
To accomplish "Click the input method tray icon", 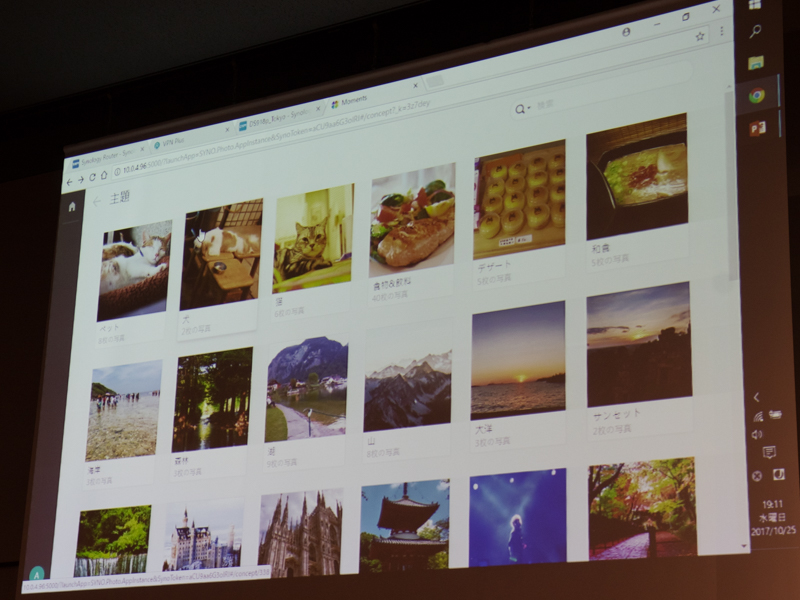I will tap(779, 474).
